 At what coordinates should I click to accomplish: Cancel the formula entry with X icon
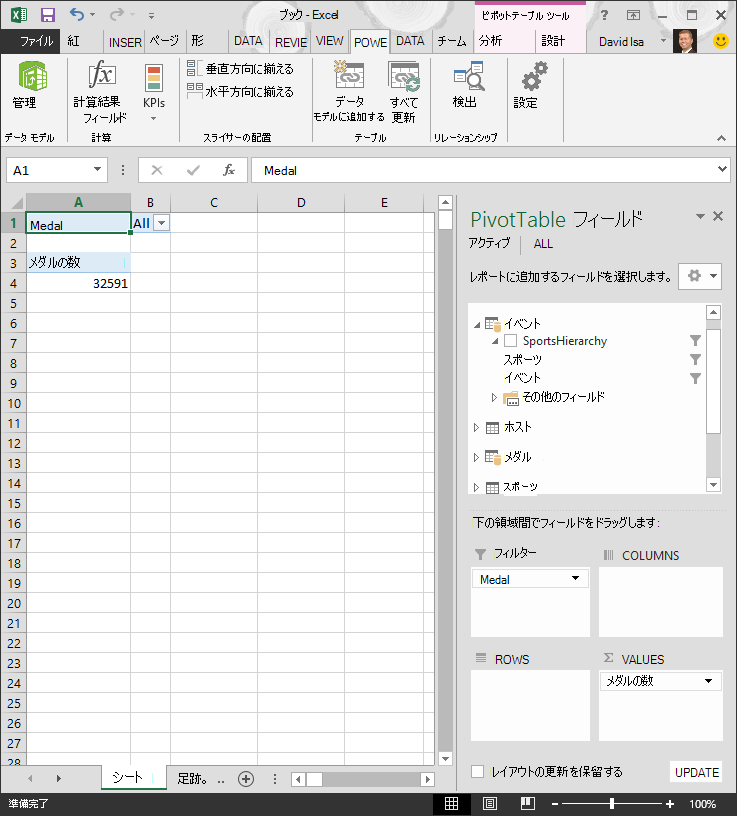[x=157, y=170]
